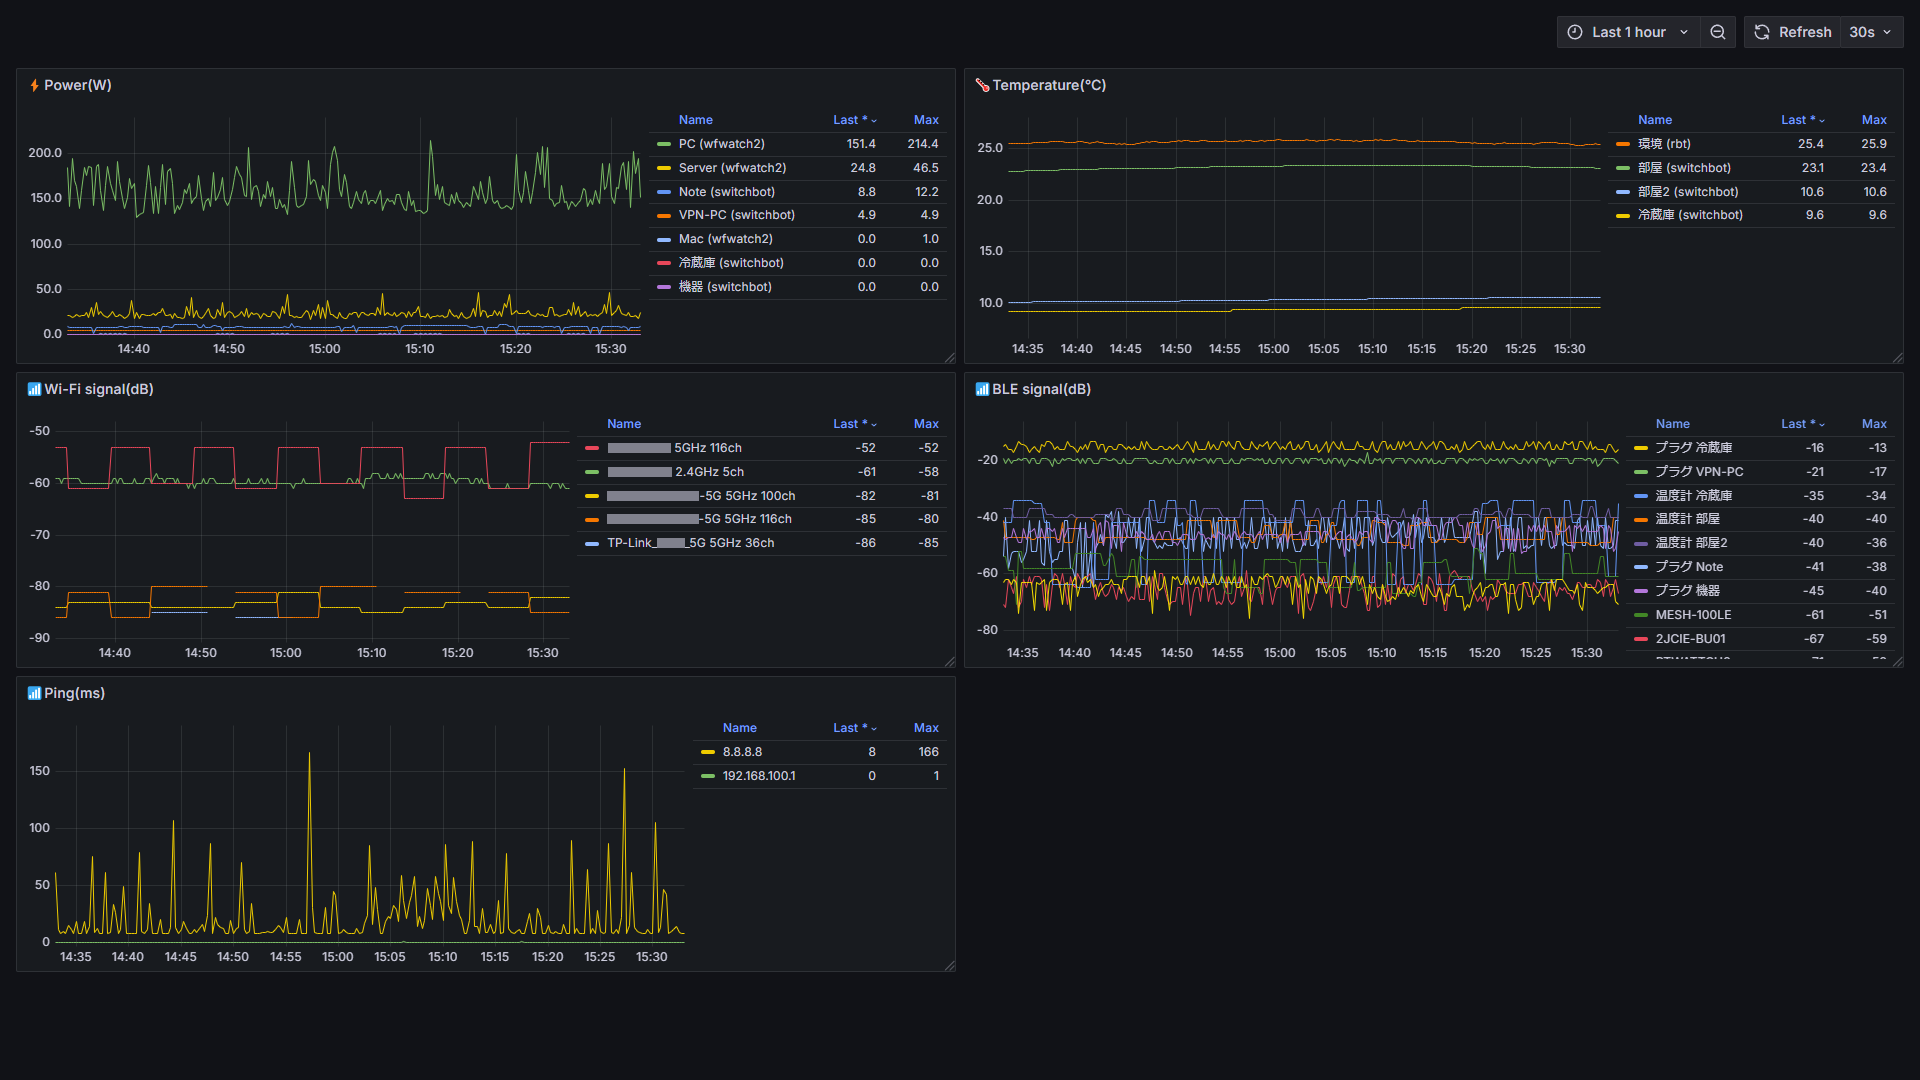Viewport: 1920px width, 1080px height.
Task: Open the Last 1 hour time range dropdown
Action: (x=1628, y=32)
